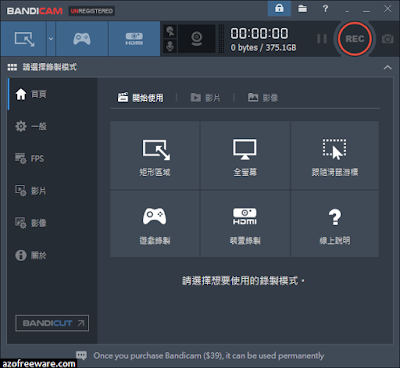Click the speech bubble icon in status bar

(x=82, y=355)
